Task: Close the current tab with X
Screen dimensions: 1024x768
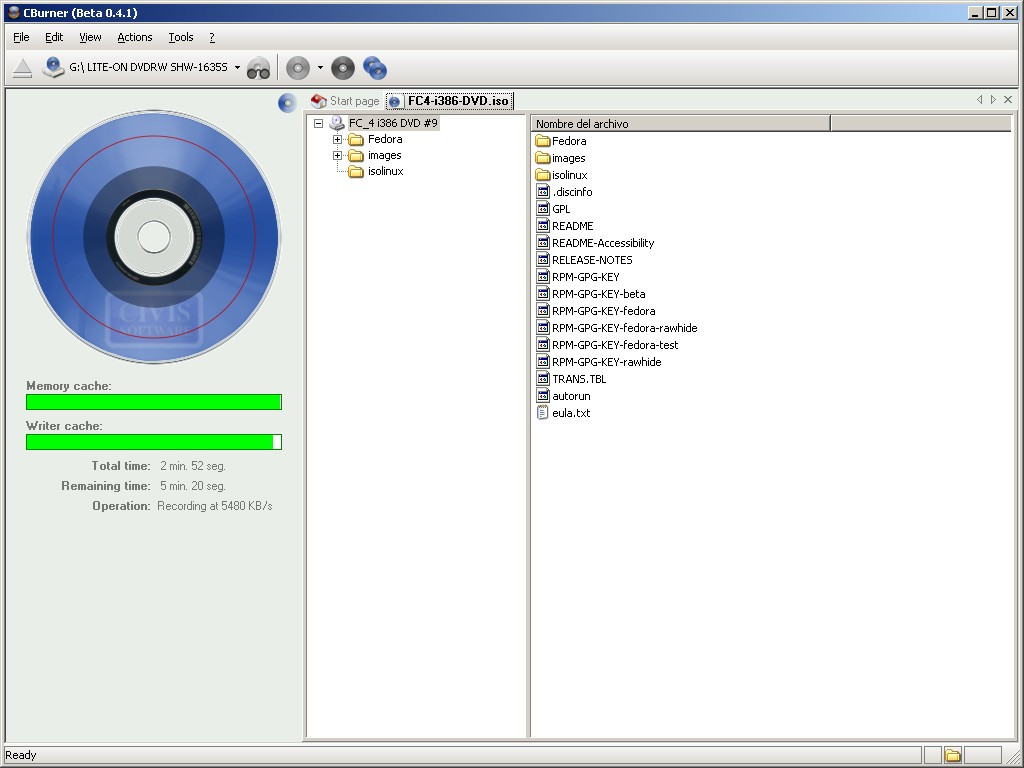Action: point(1008,99)
